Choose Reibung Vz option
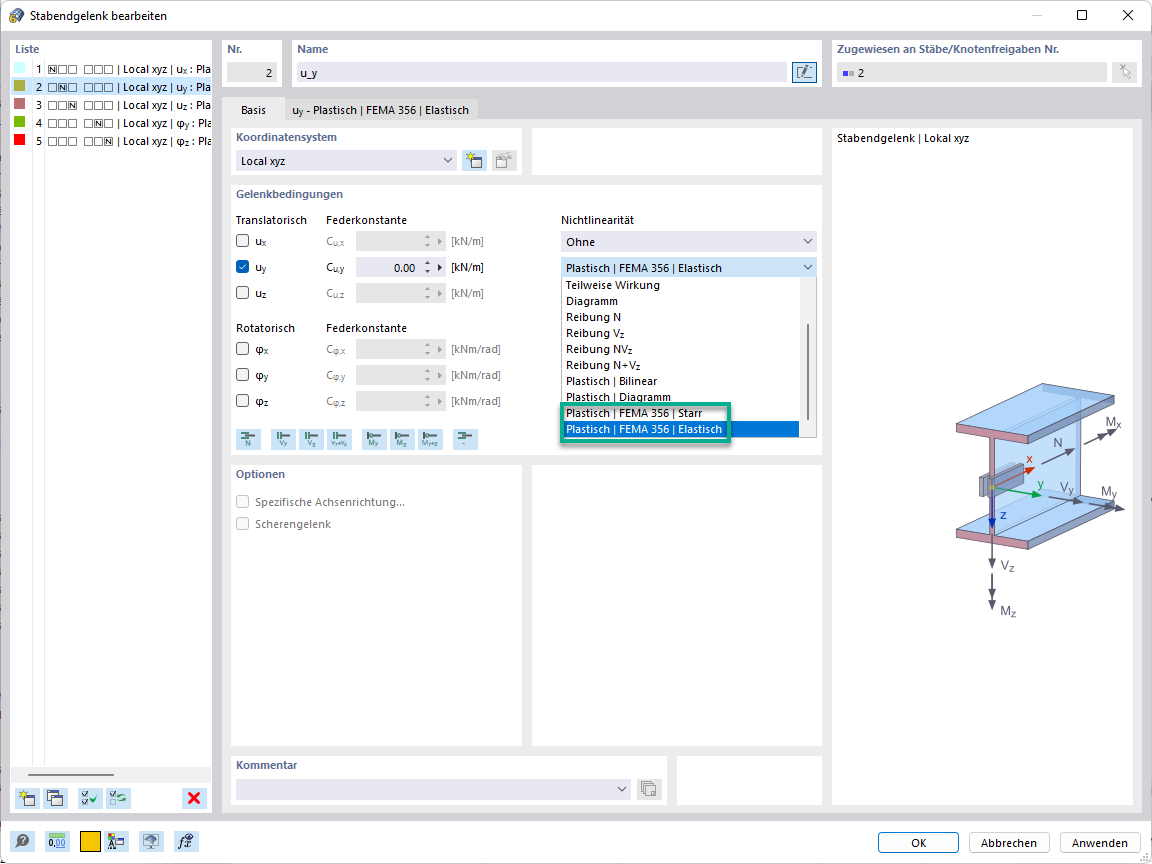The height and width of the screenshot is (864, 1152). 680,334
